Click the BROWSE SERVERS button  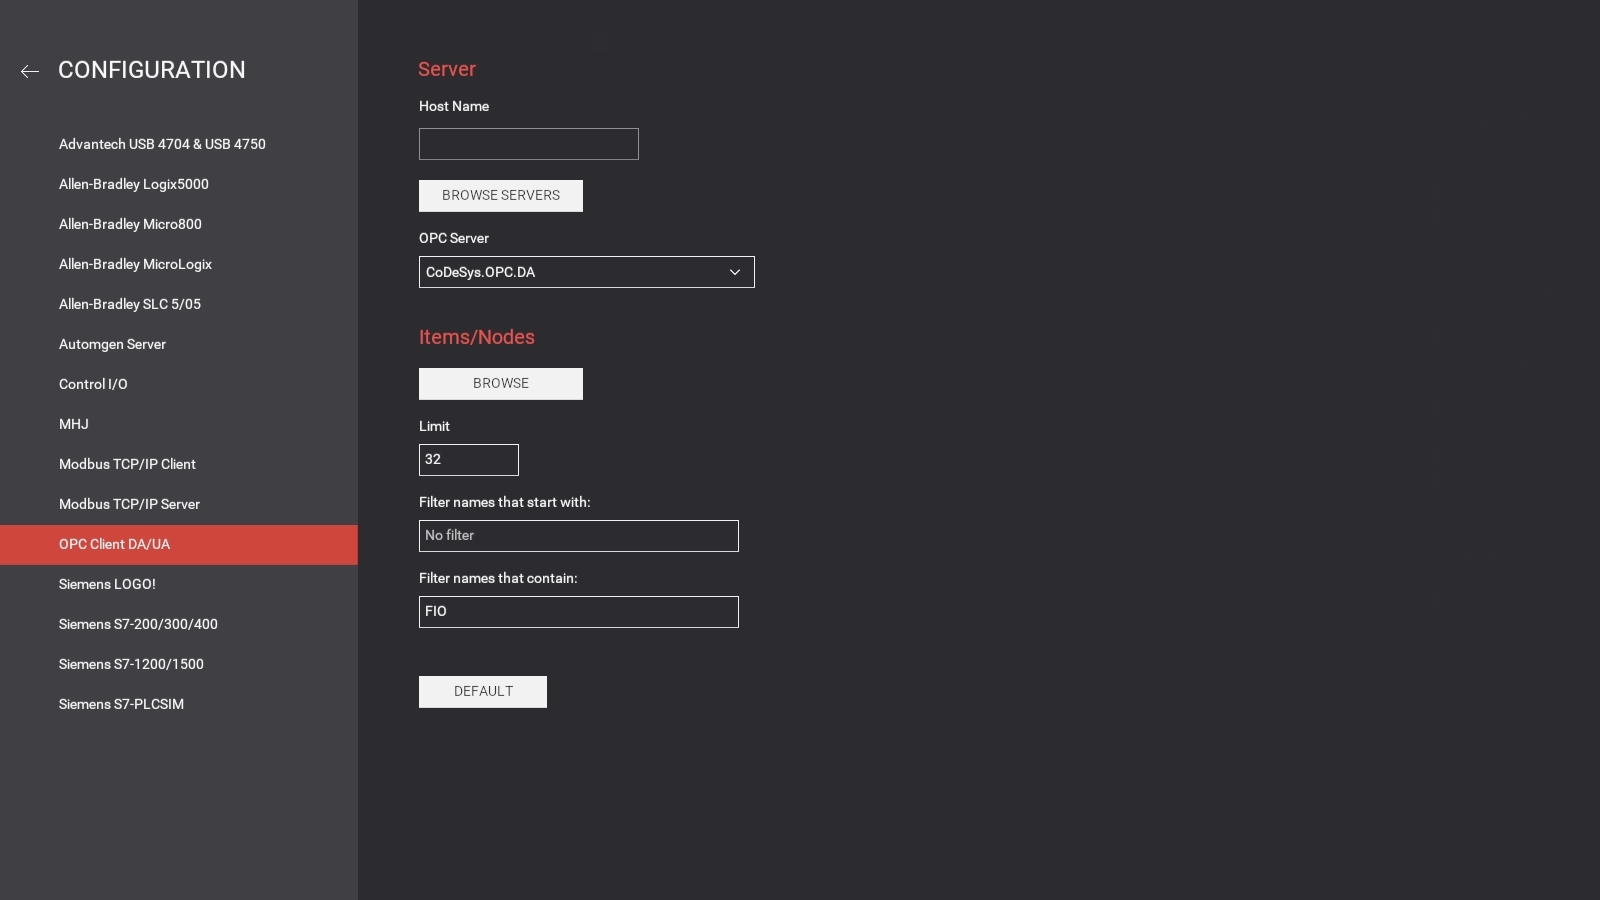[501, 196]
